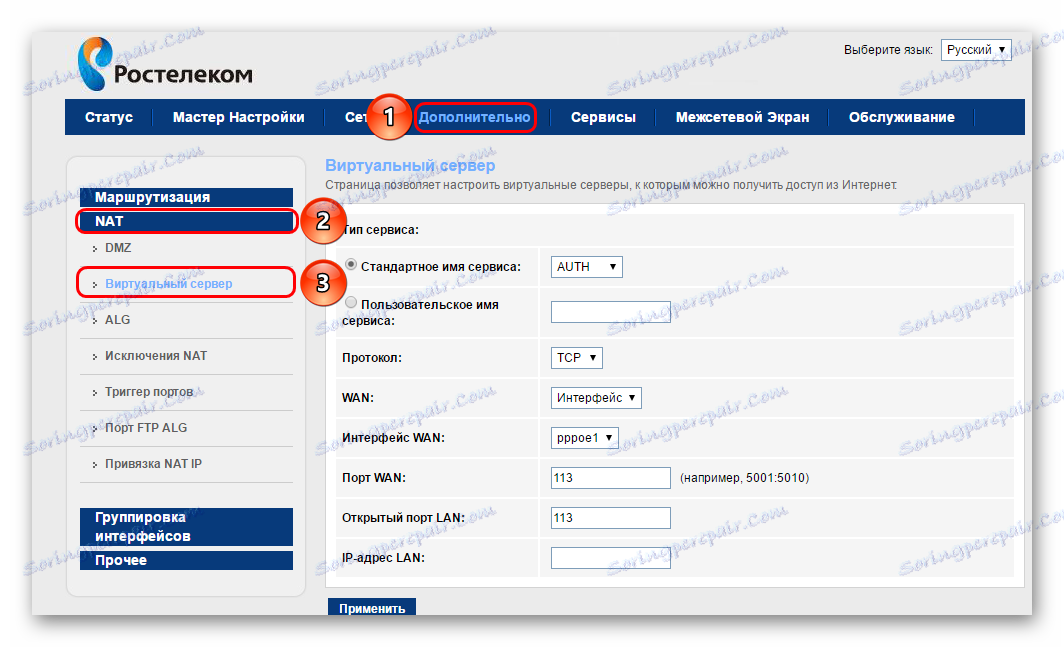Click the Применить button
Viewport: 1064px width, 647px height.
372,608
